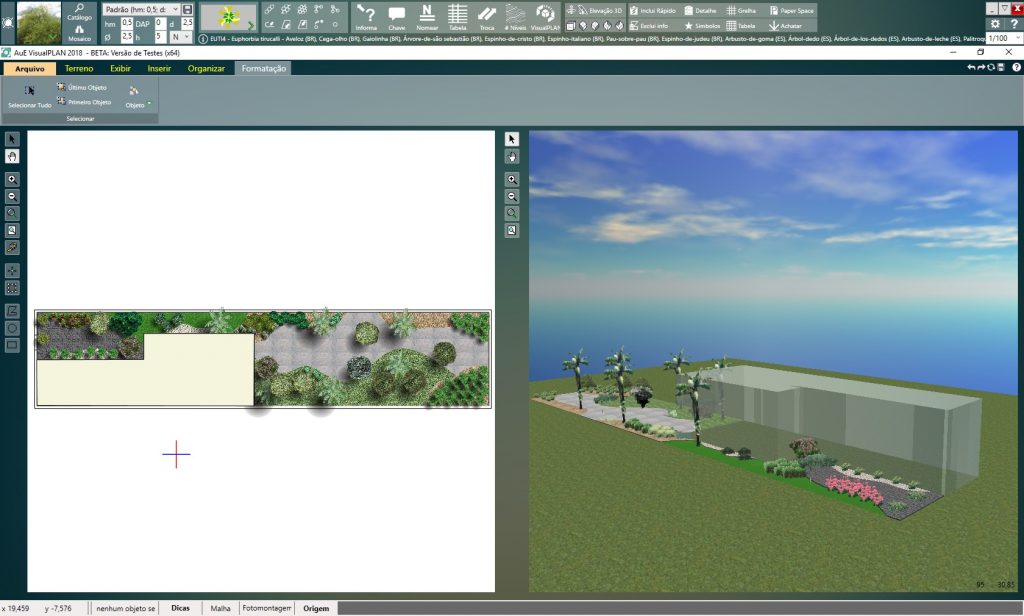1024x616 pixels.
Task: Open the Padrão pattern dropdown
Action: point(175,9)
